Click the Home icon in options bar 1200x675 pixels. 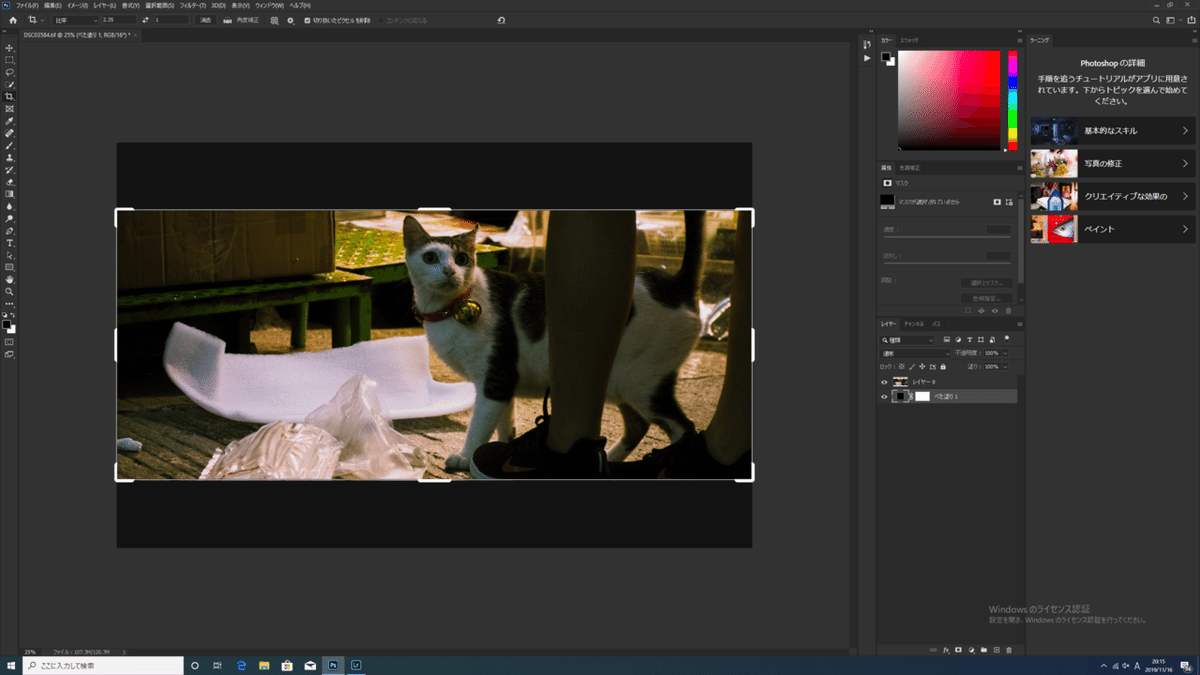point(13,20)
